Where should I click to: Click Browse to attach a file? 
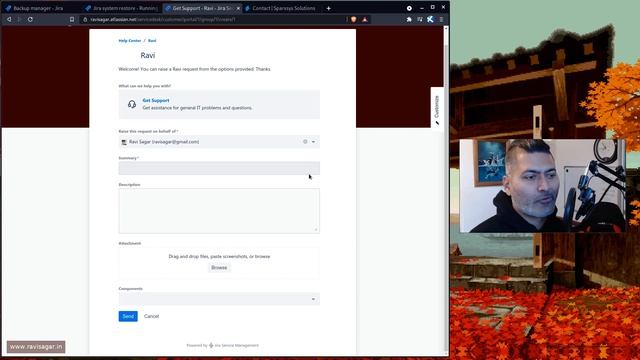tap(219, 268)
